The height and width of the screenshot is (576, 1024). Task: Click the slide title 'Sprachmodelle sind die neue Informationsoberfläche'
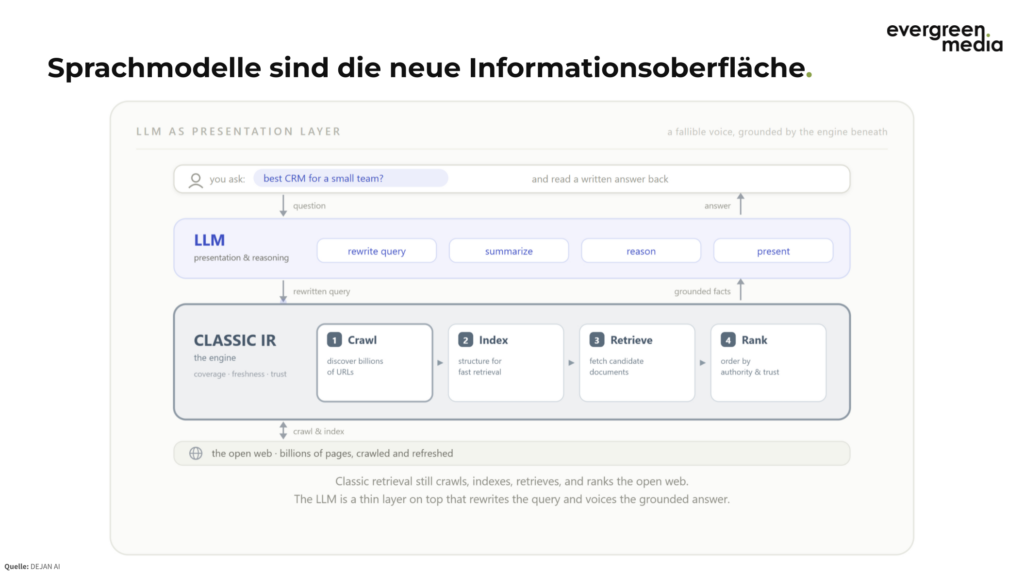pyautogui.click(x=429, y=67)
